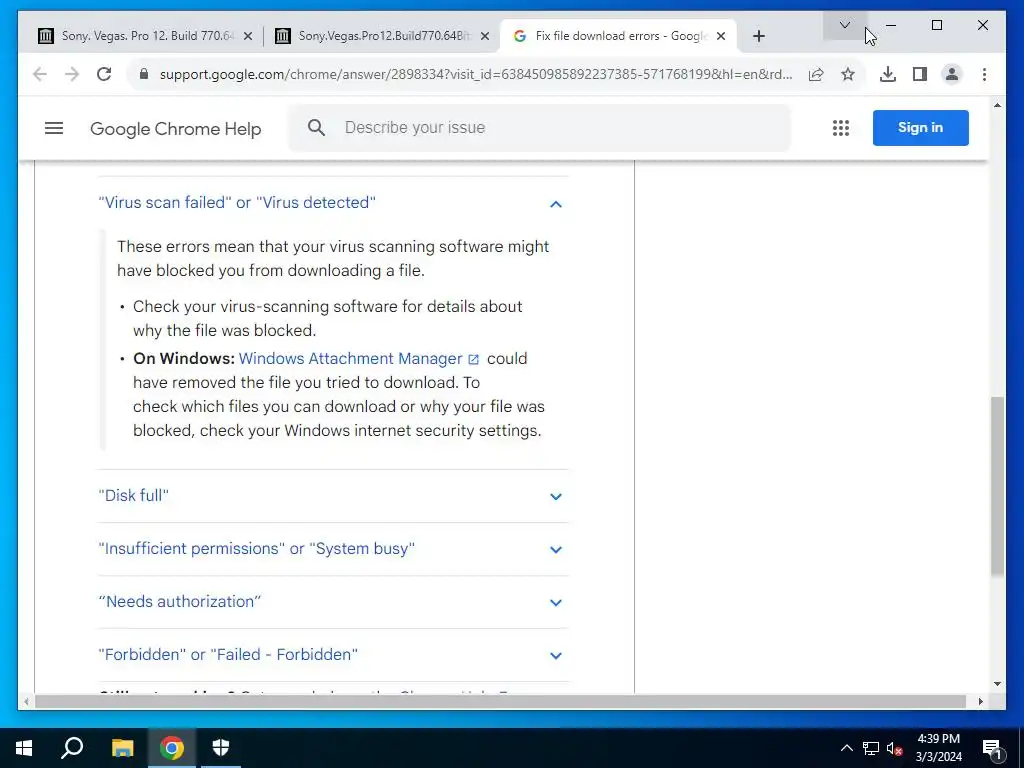Click the "Virus scan failed" heading text
This screenshot has height=768, width=1024.
[x=237, y=202]
